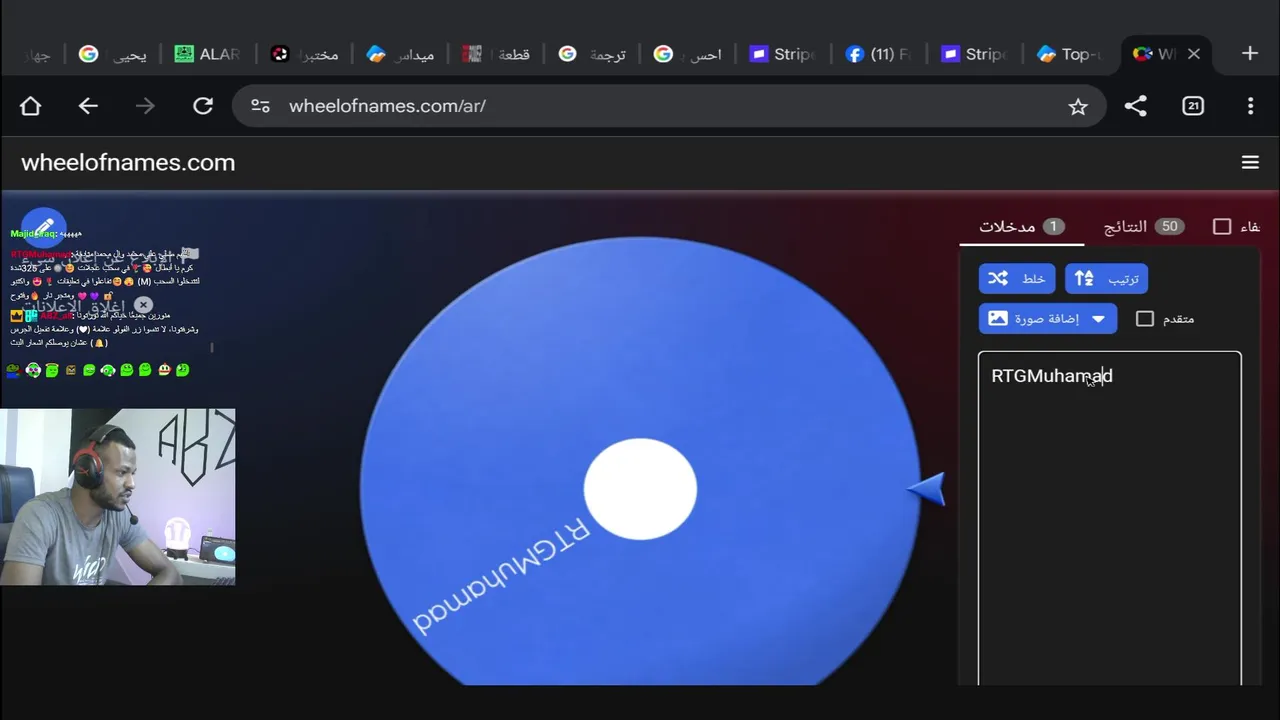Bookmark this page with the star
Image resolution: width=1280 pixels, height=720 pixels.
(x=1077, y=106)
